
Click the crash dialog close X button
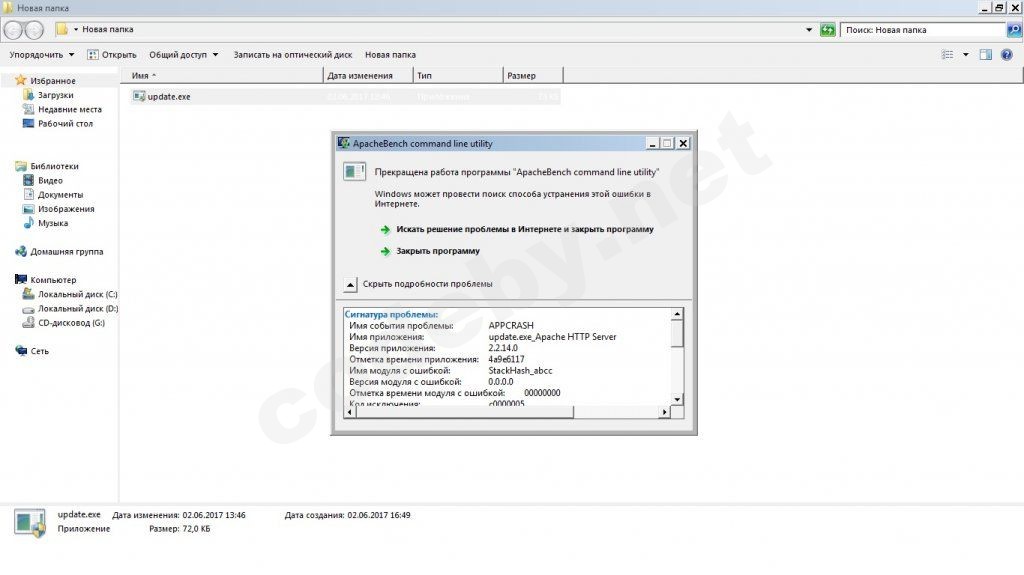(x=683, y=143)
